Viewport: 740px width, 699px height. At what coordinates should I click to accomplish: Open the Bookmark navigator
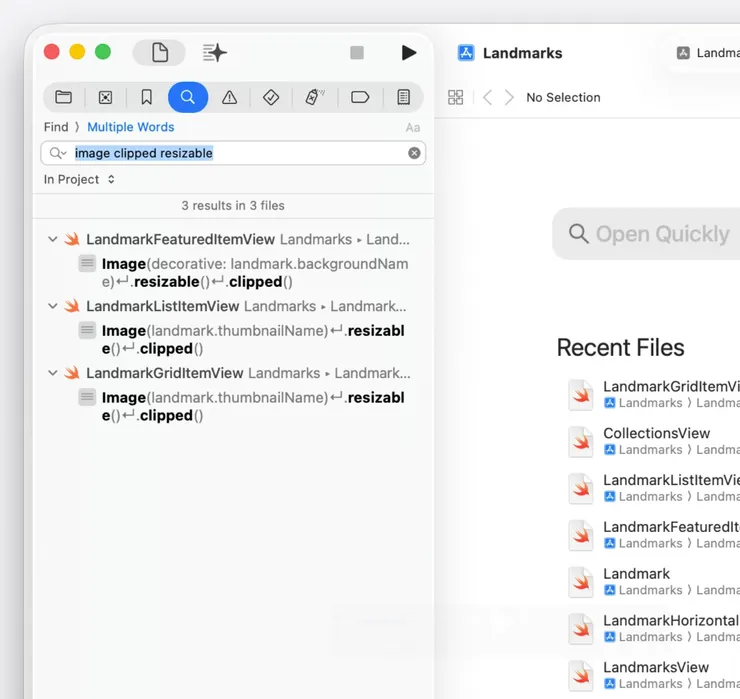[146, 97]
